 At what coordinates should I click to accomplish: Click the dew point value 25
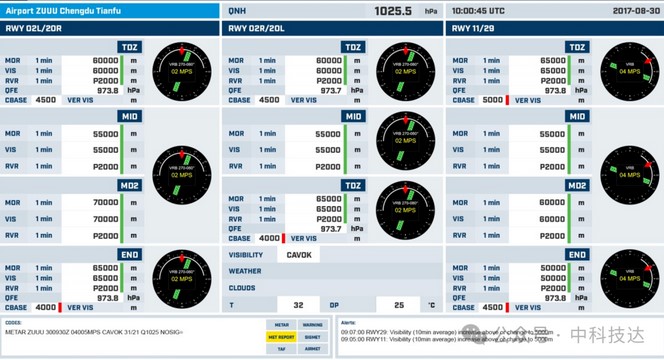pos(399,305)
